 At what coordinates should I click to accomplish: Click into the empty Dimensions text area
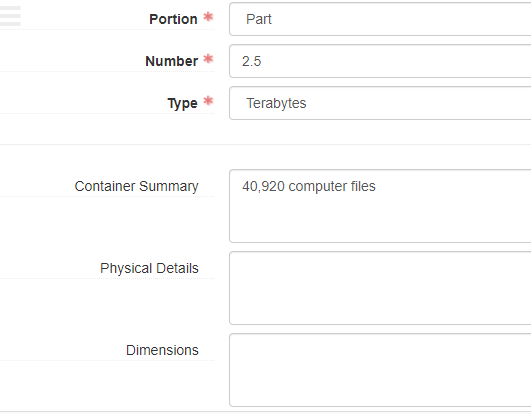pos(380,370)
